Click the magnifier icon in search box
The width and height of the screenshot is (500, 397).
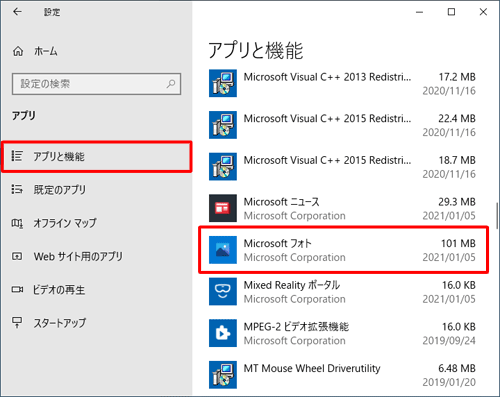171,84
